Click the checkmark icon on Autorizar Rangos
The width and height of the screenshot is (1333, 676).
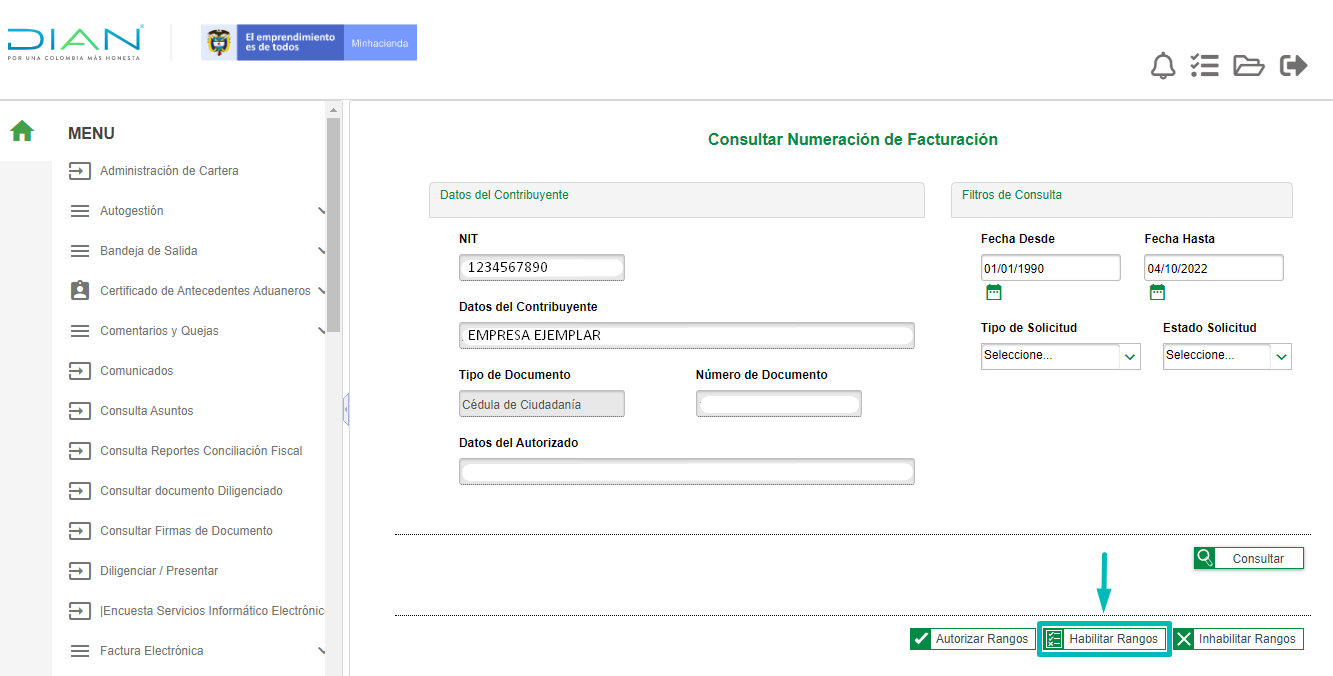coord(921,639)
